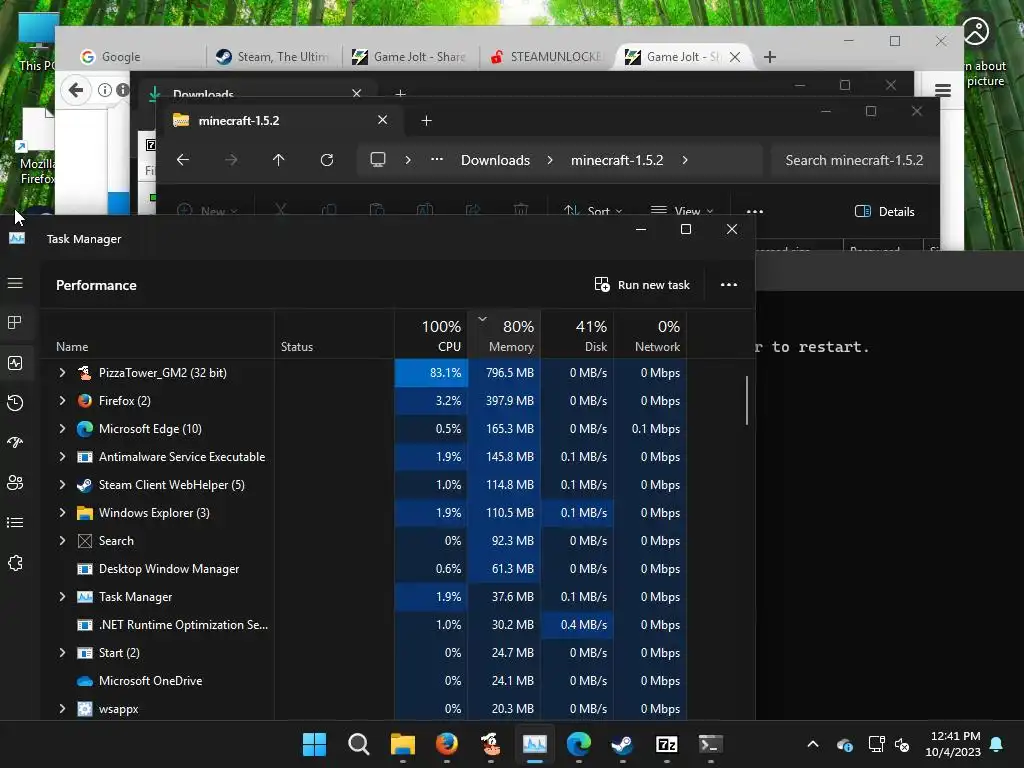Viewport: 1024px width, 768px height.
Task: Expand Search process group
Action: click(62, 541)
